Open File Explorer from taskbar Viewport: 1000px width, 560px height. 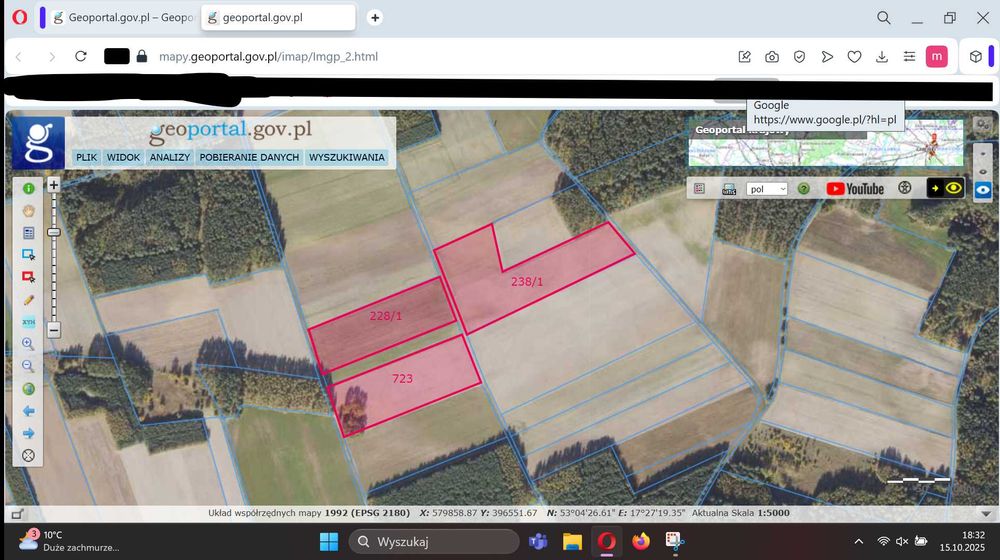click(572, 542)
